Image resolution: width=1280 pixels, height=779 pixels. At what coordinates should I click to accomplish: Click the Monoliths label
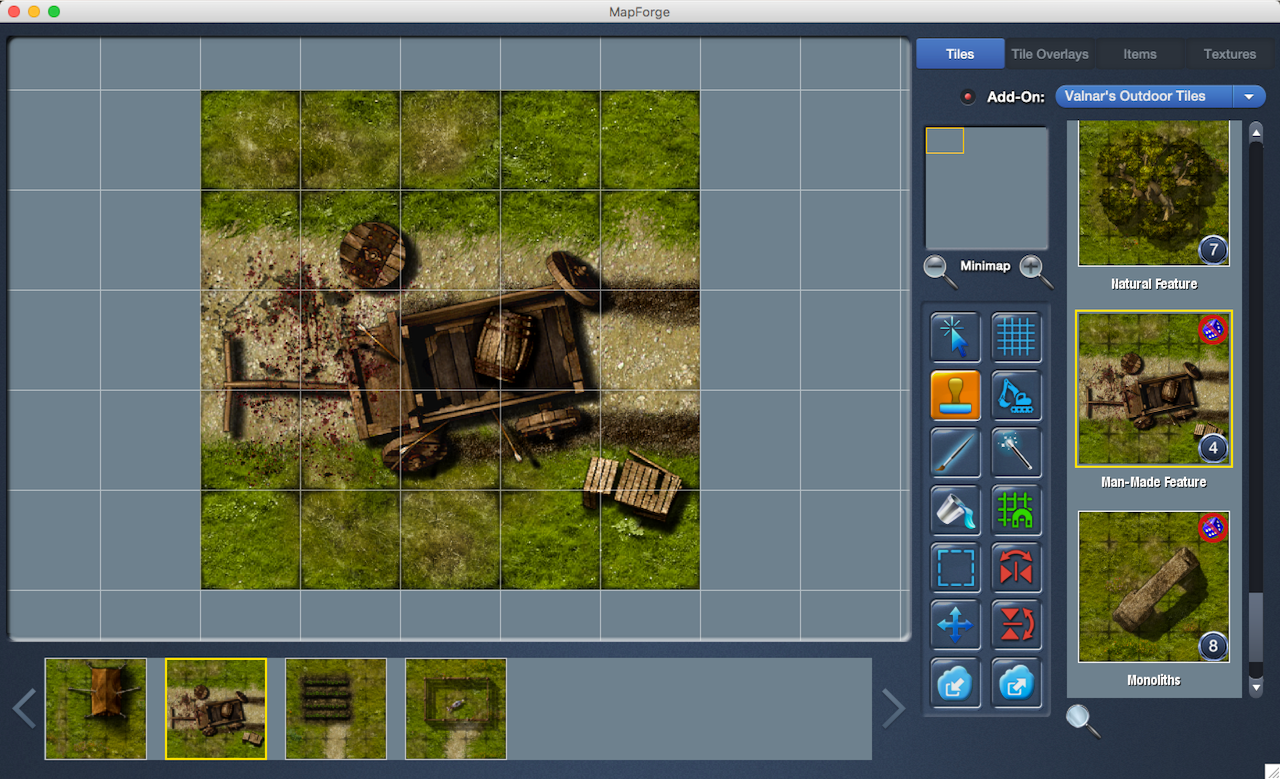(x=1154, y=680)
